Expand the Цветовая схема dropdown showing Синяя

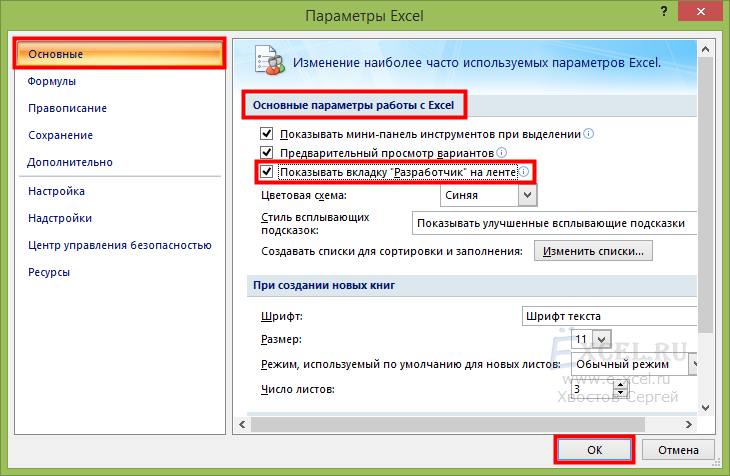point(527,195)
